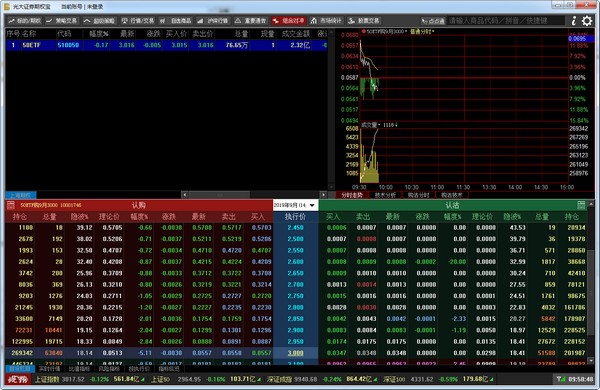Select the 50ETF row in quote list
This screenshot has height=390, width=600.
(166, 45)
